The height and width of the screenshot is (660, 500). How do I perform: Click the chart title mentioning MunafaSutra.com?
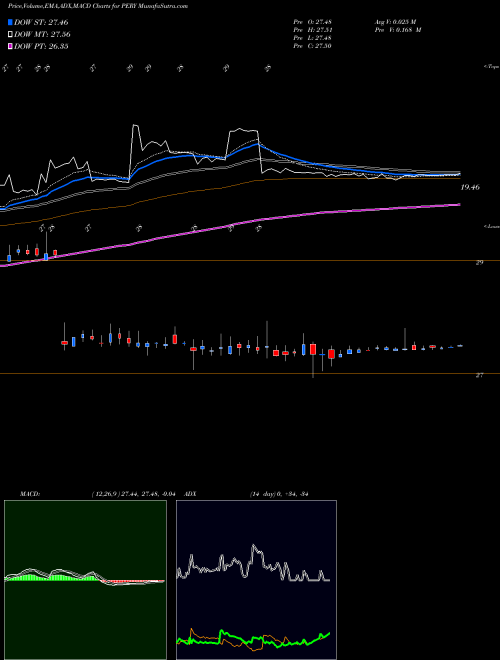(98, 6)
